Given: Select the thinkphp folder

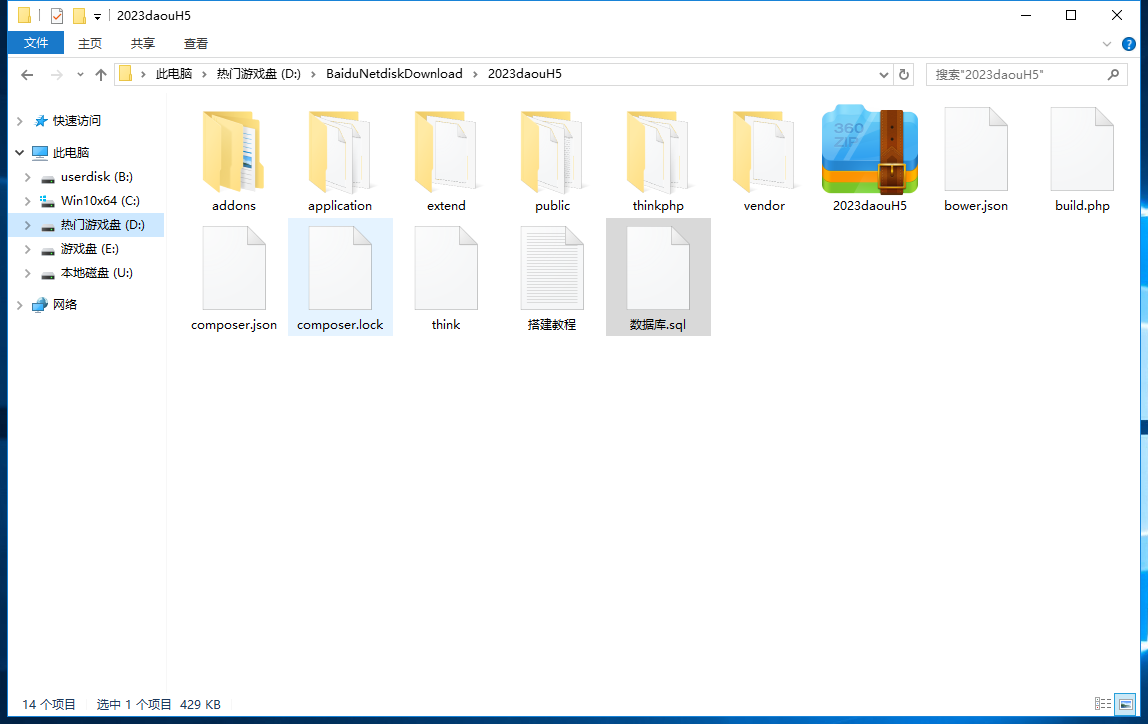Looking at the screenshot, I should [658, 151].
